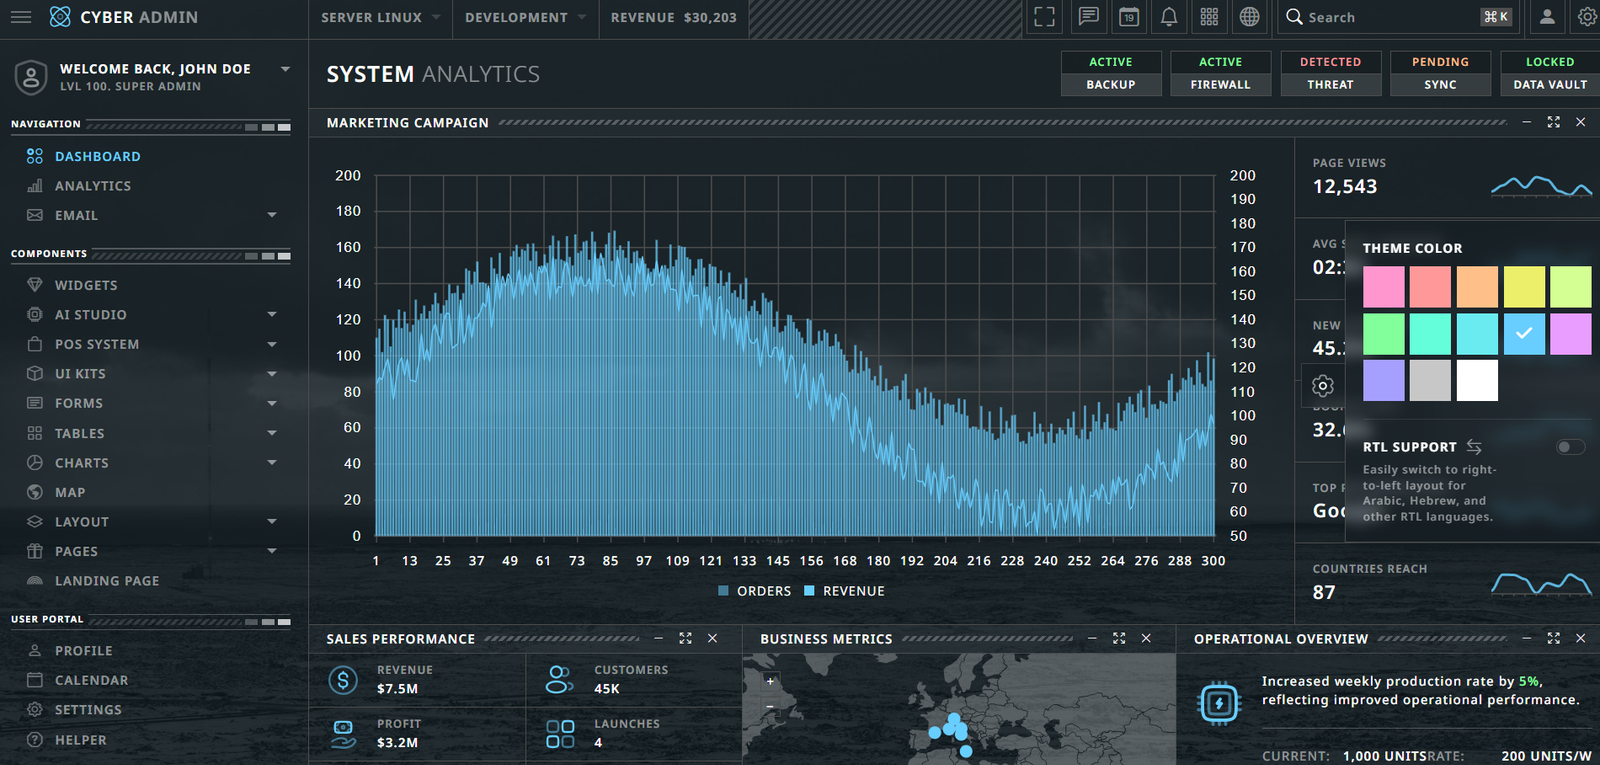This screenshot has height=765, width=1600.
Task: Go to the Landing Page item
Action: click(x=106, y=581)
